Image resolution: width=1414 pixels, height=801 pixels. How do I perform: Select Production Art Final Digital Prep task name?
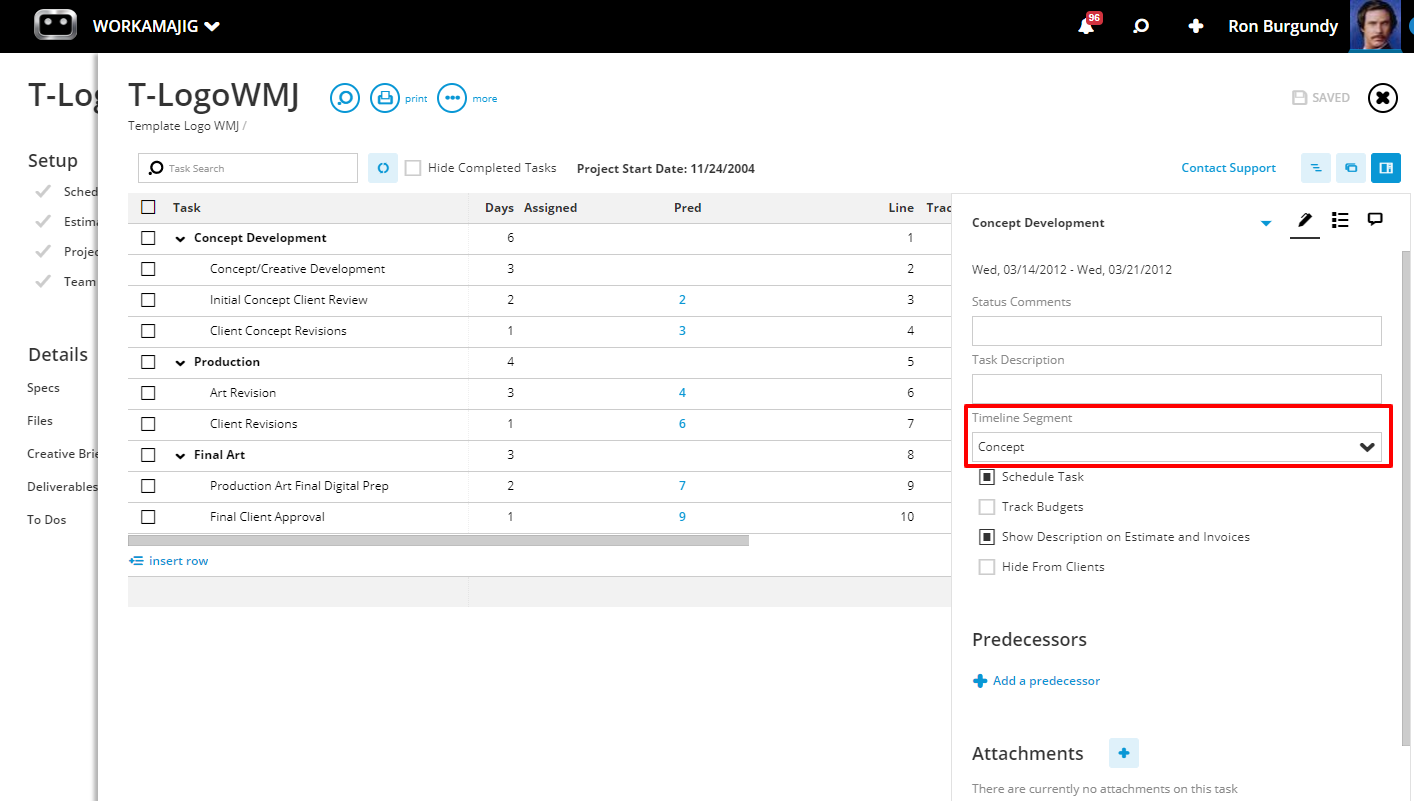tap(299, 486)
